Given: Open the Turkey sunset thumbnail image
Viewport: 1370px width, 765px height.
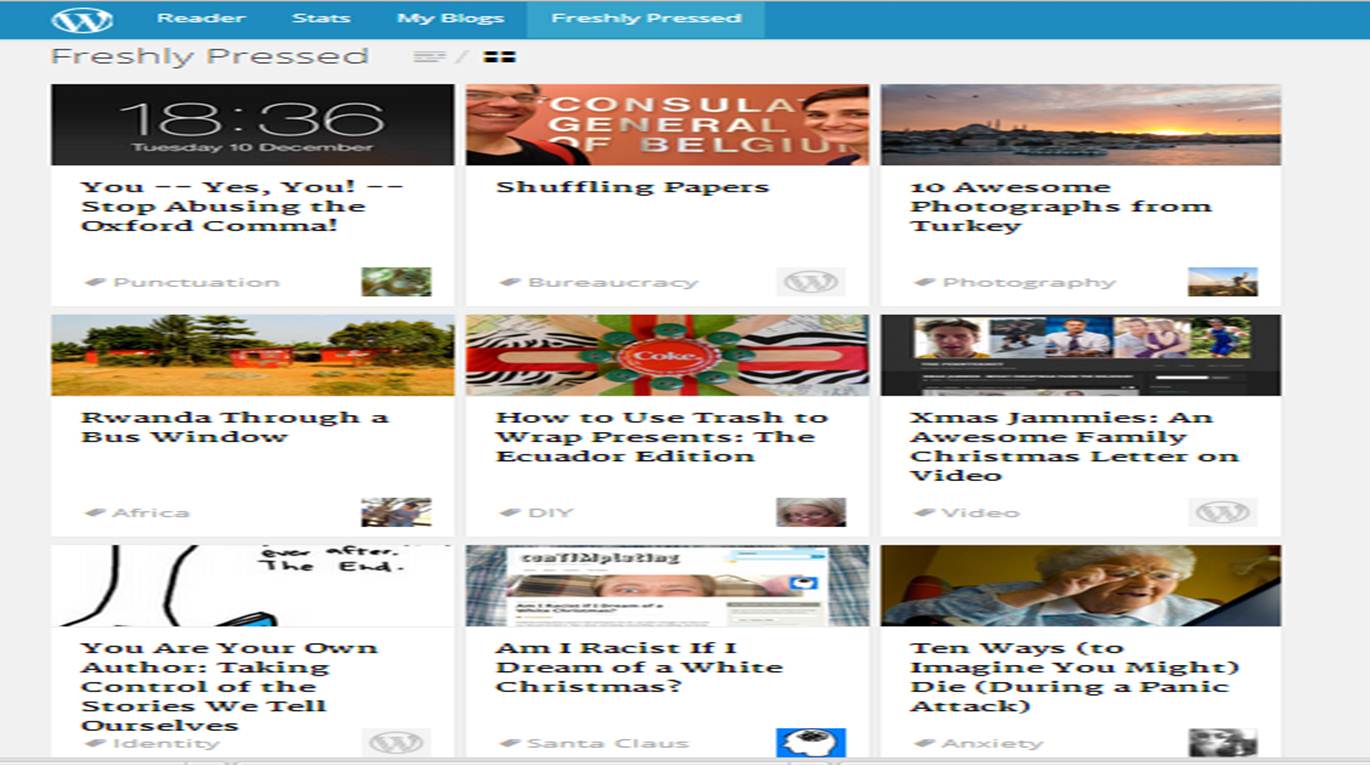Looking at the screenshot, I should coord(1080,125).
